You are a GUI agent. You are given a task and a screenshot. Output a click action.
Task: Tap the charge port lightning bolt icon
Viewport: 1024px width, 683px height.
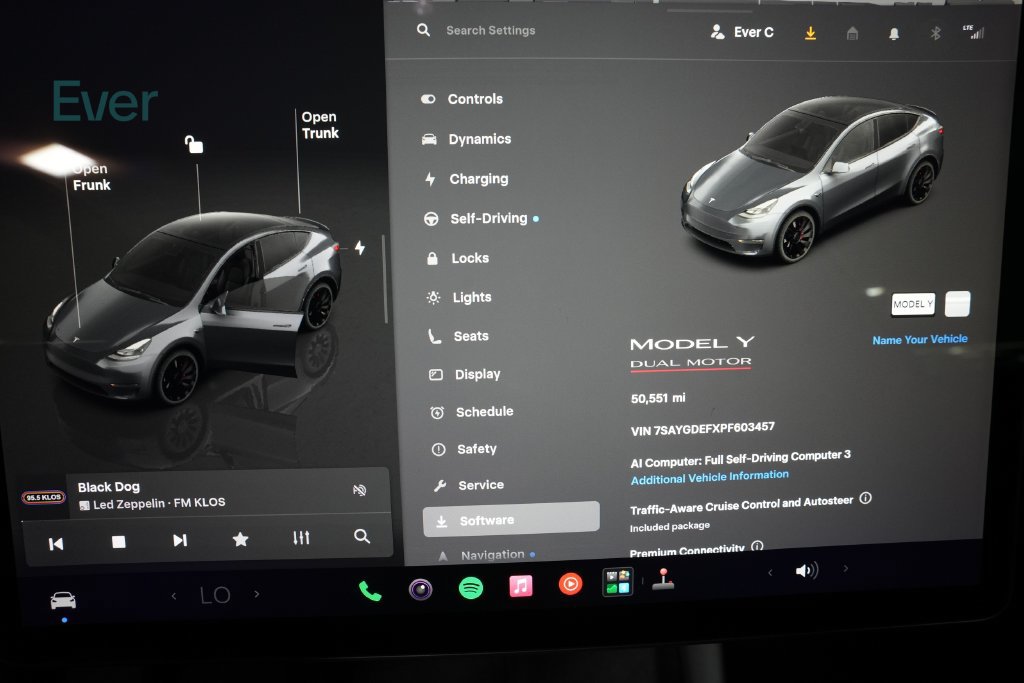[x=360, y=247]
